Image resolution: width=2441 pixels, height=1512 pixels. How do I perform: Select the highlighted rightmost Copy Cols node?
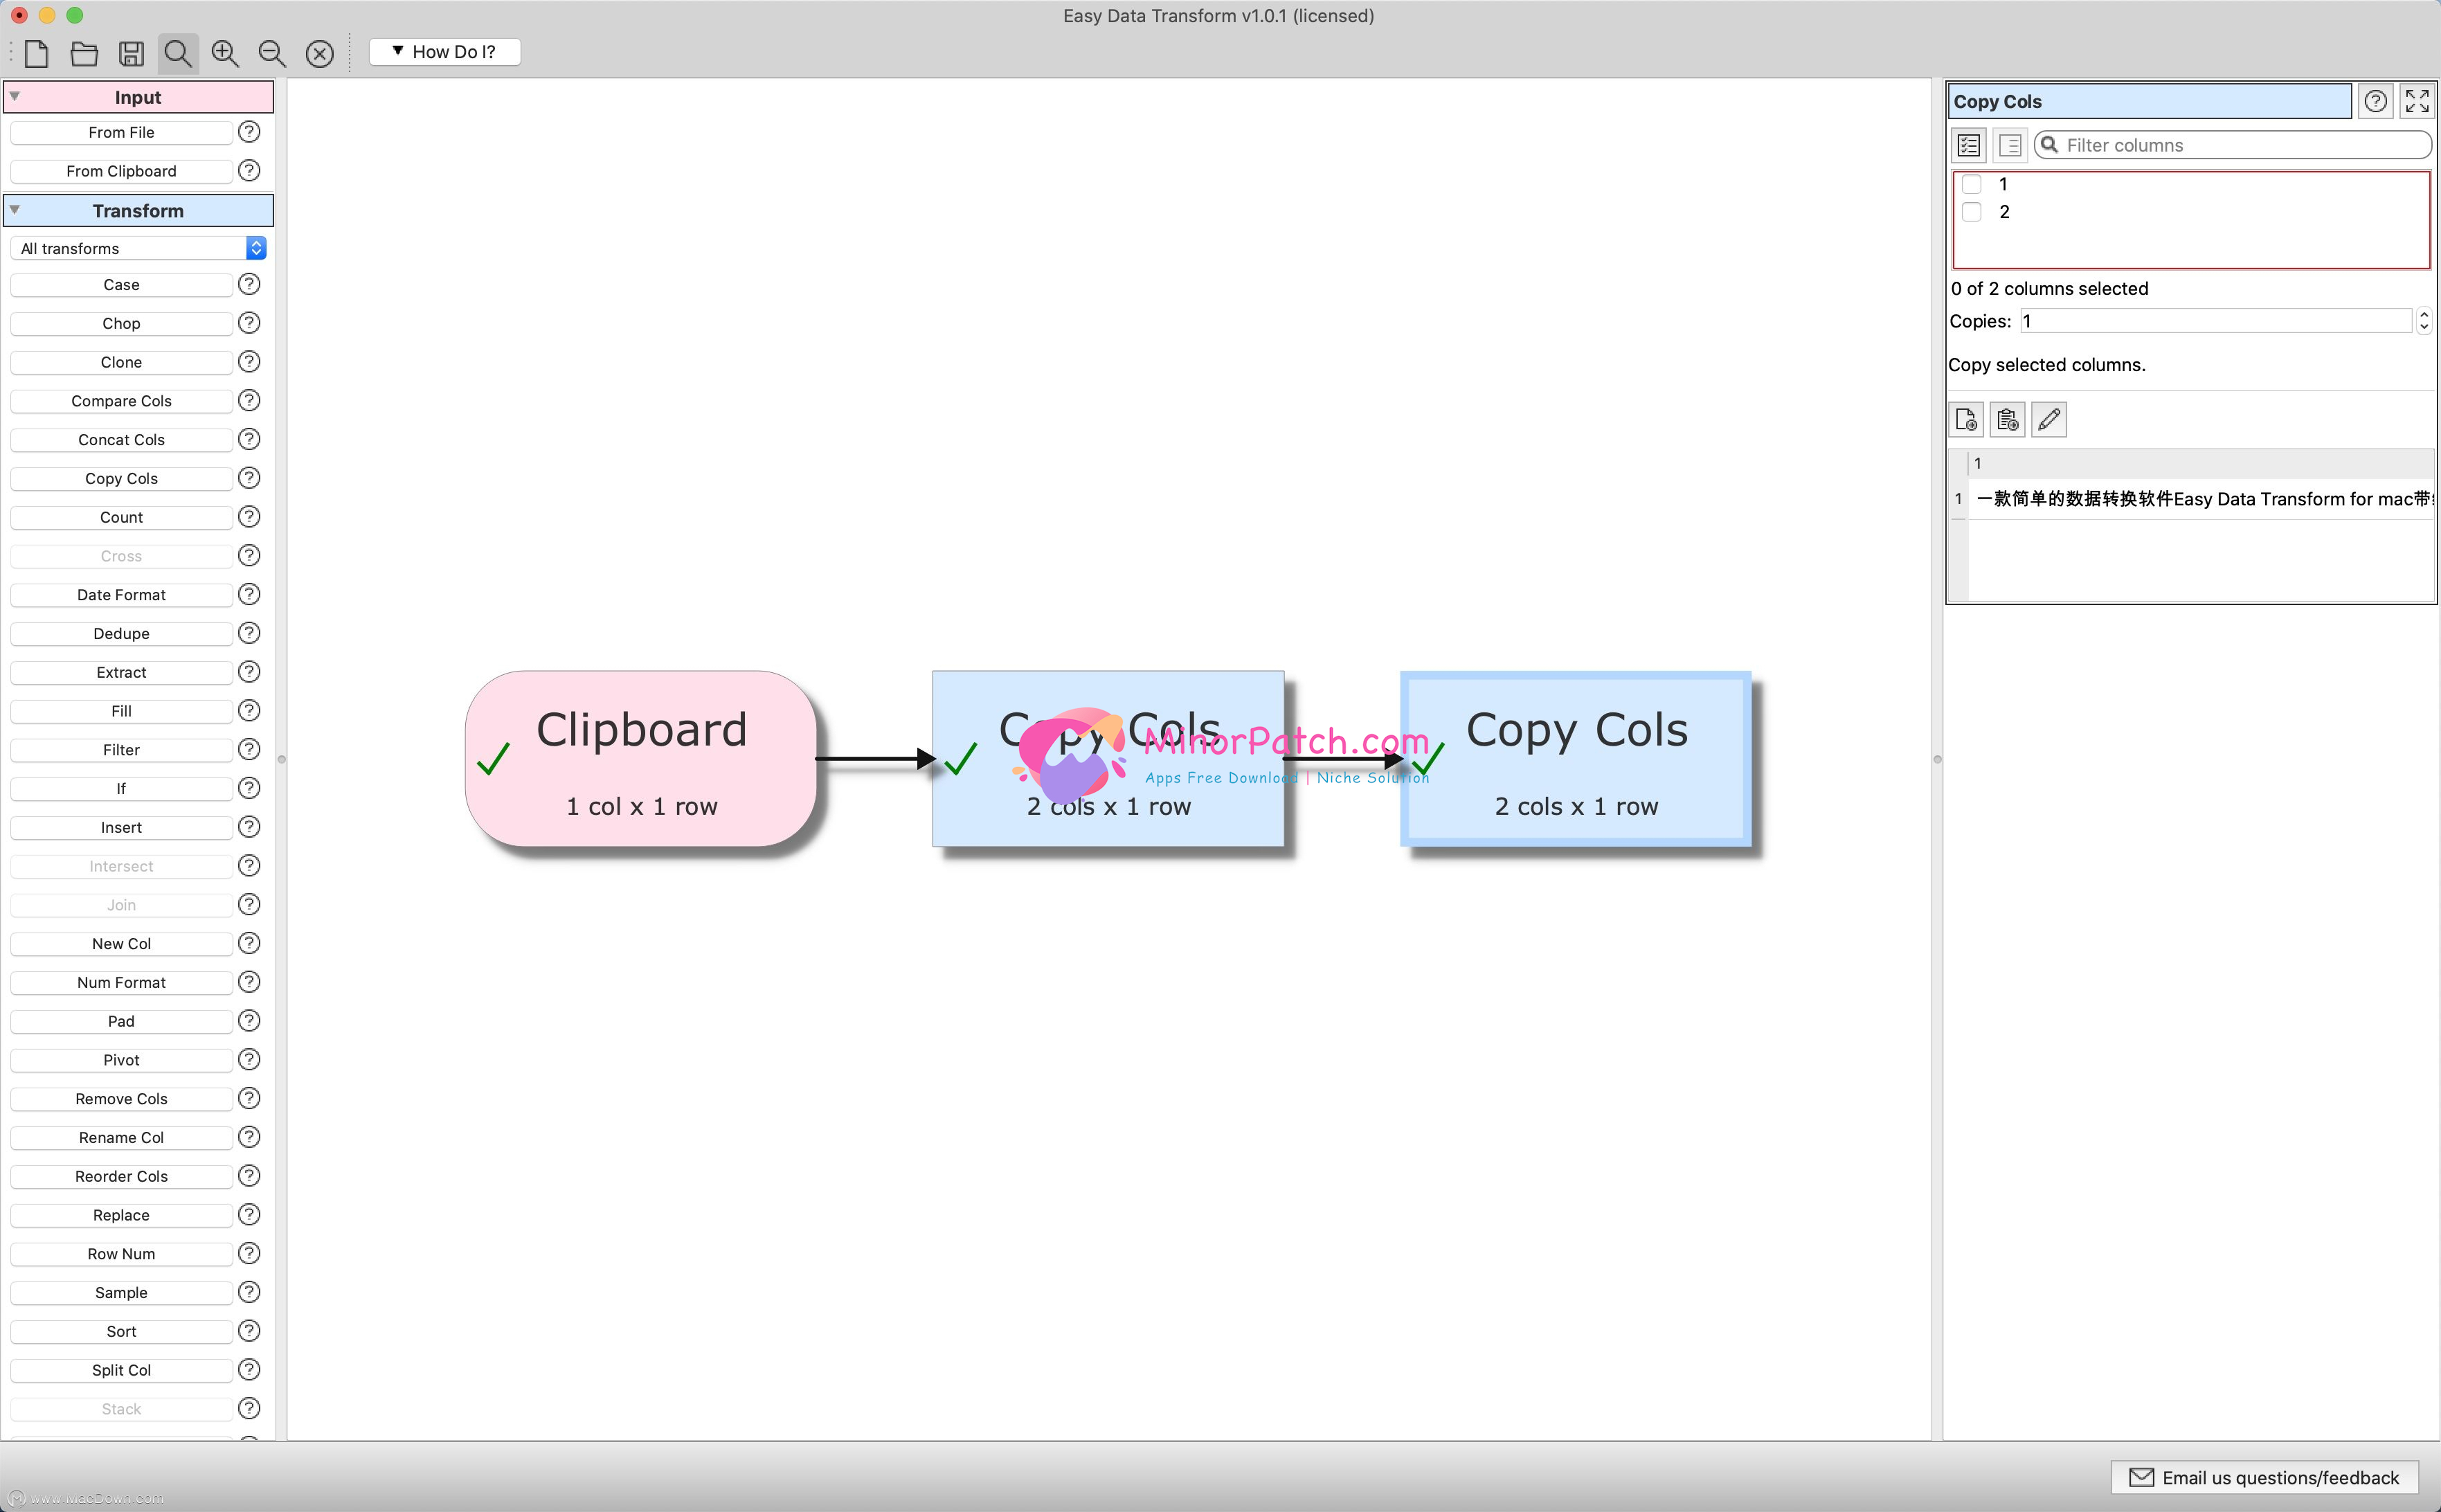[1576, 758]
